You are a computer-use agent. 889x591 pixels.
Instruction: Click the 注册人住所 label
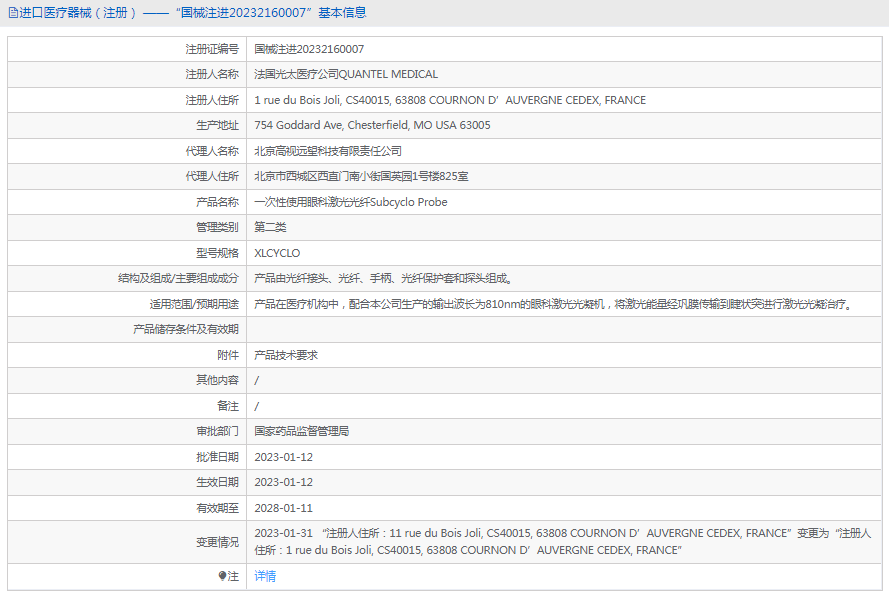[x=212, y=100]
